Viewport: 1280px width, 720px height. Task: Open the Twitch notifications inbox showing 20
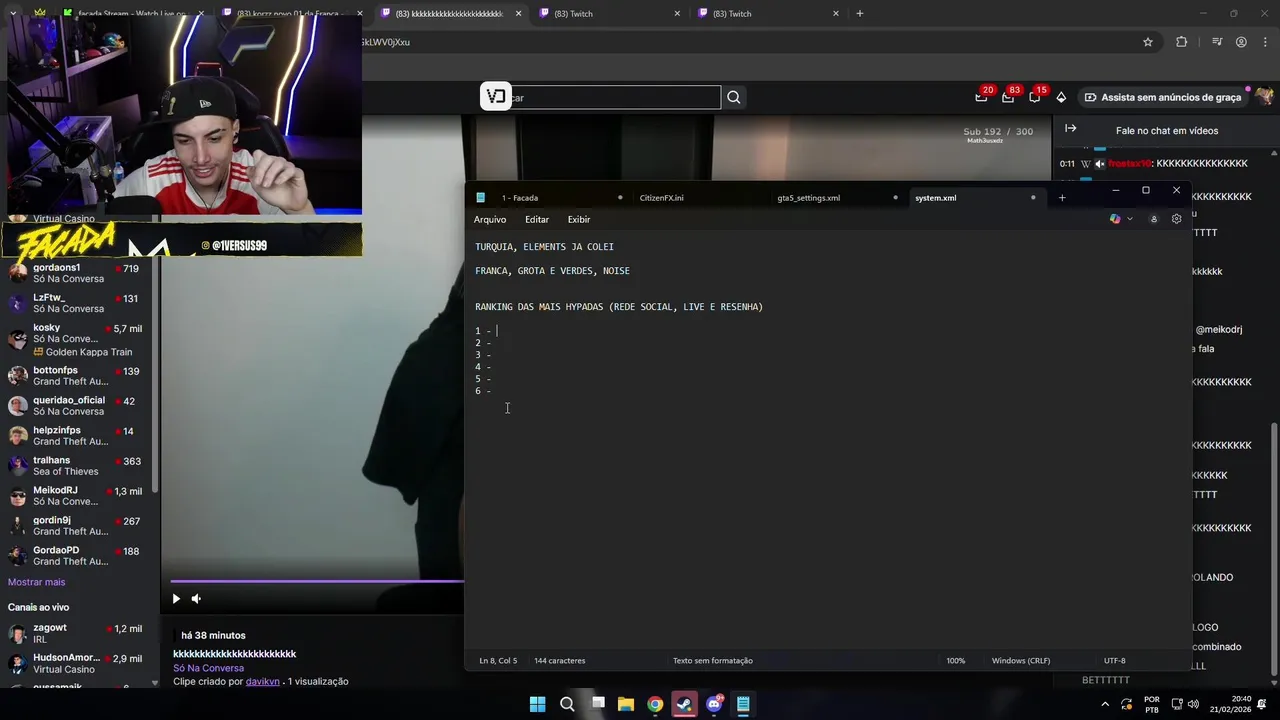tap(982, 97)
